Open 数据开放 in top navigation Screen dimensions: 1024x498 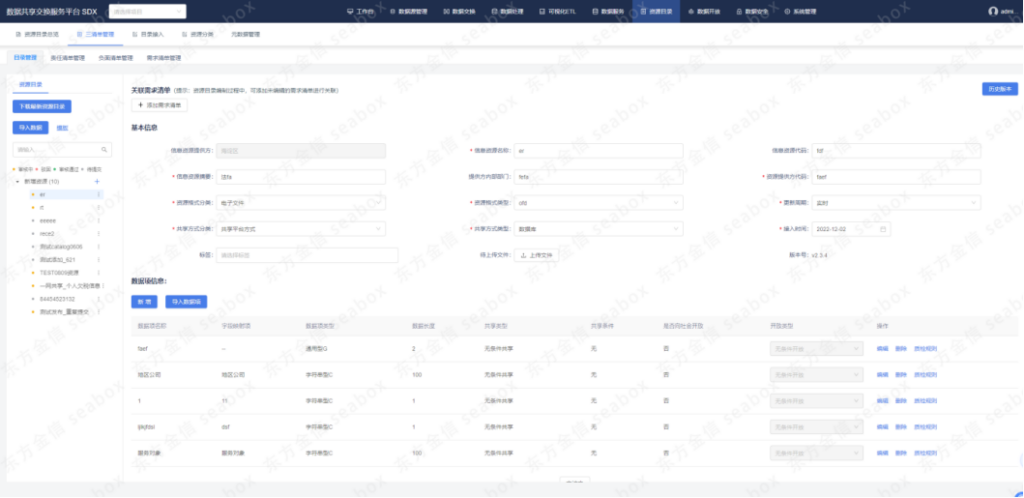[704, 11]
